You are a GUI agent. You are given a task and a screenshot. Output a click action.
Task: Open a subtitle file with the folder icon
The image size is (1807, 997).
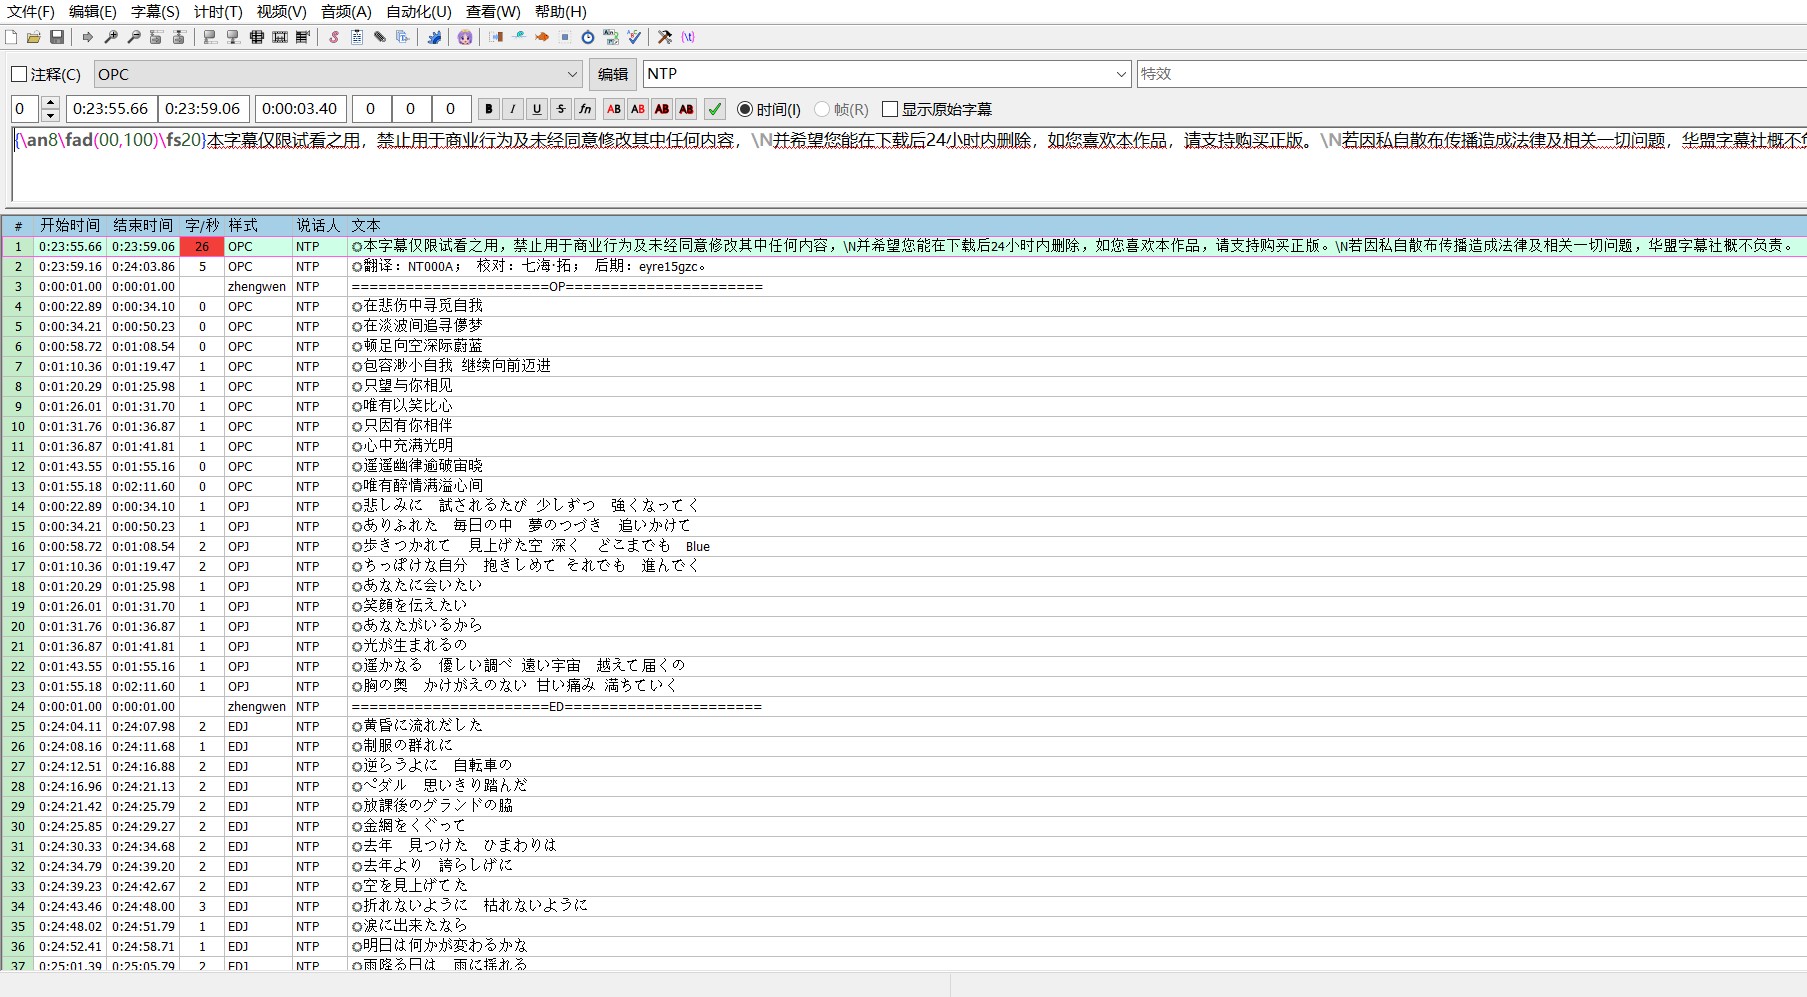point(34,37)
